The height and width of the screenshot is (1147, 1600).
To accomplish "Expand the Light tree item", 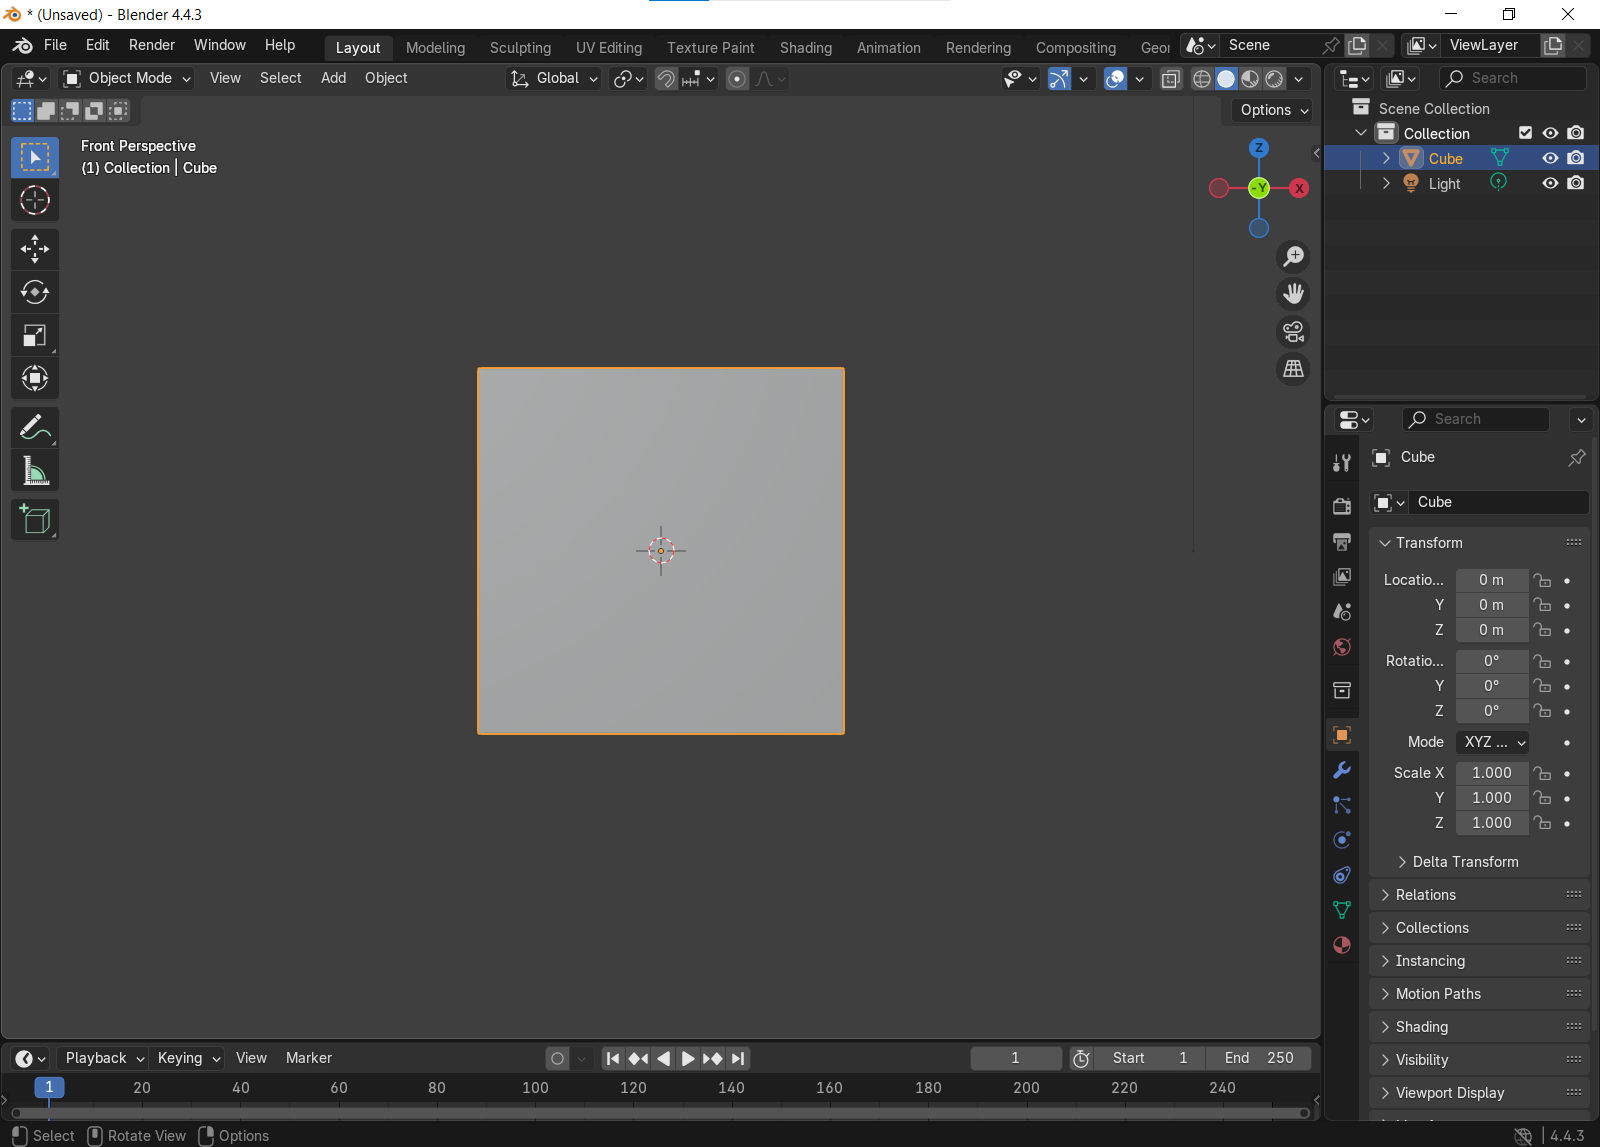I will click(1386, 183).
